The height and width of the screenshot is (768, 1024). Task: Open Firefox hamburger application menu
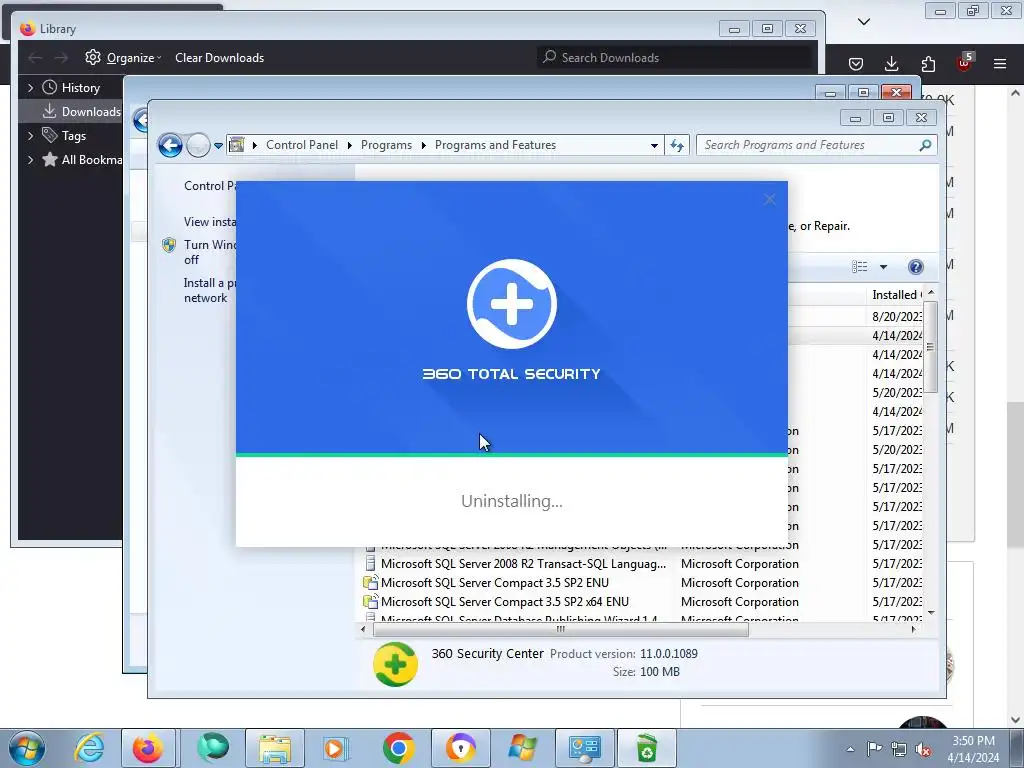[x=1000, y=63]
